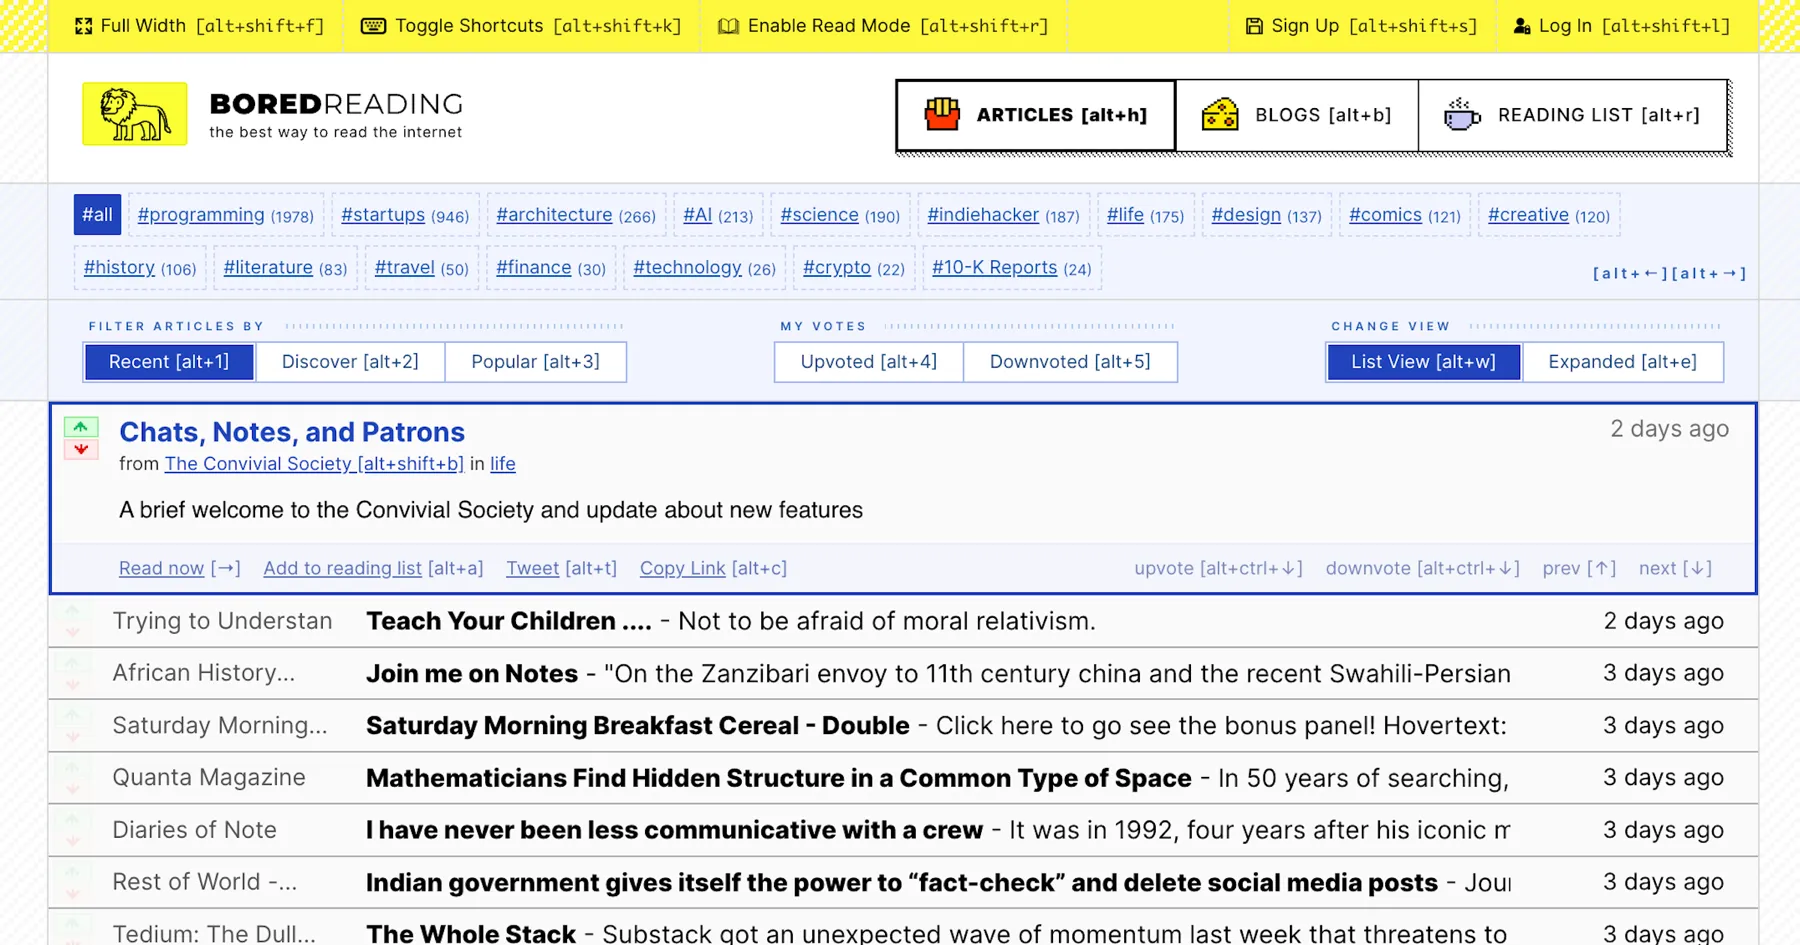
Task: Click Log In in top bar
Action: click(x=1622, y=26)
